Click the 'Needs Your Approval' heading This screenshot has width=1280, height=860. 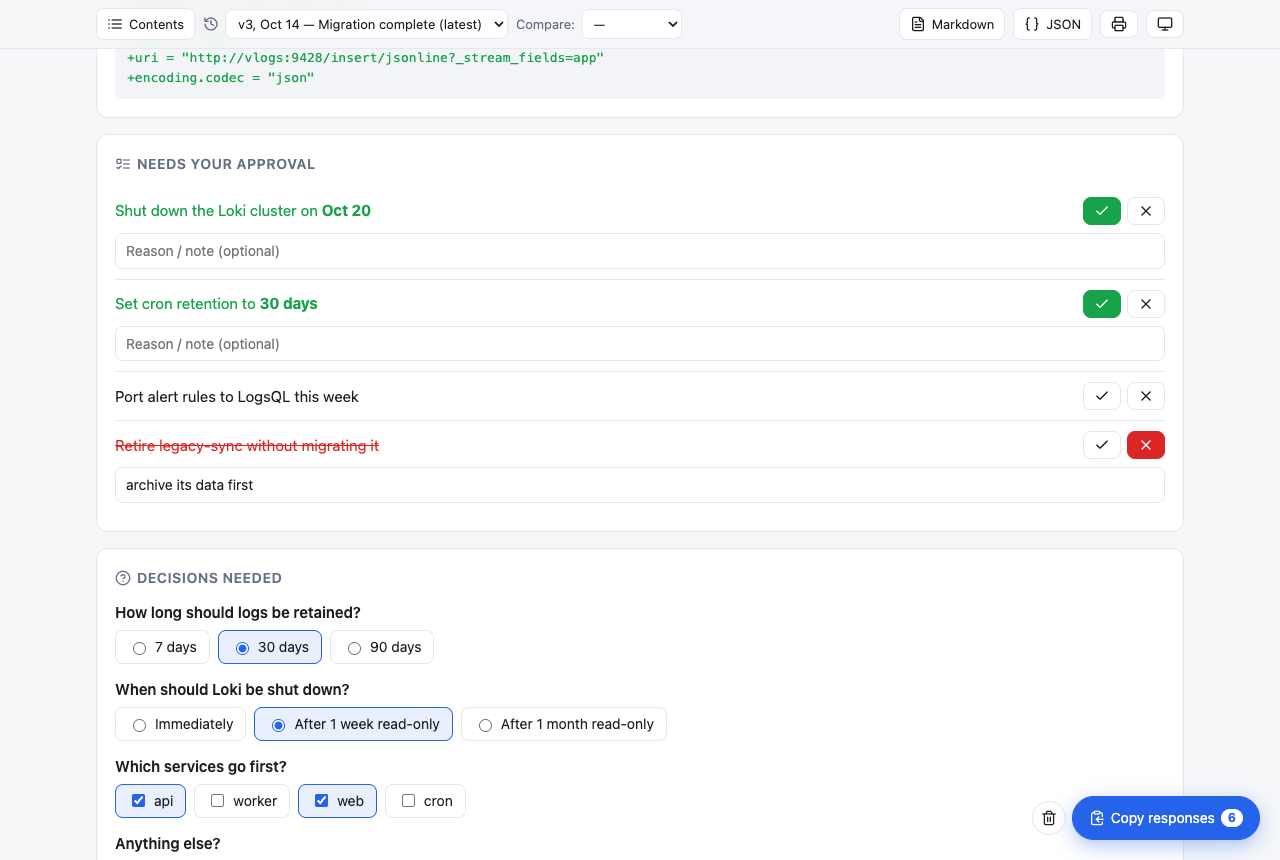226,164
